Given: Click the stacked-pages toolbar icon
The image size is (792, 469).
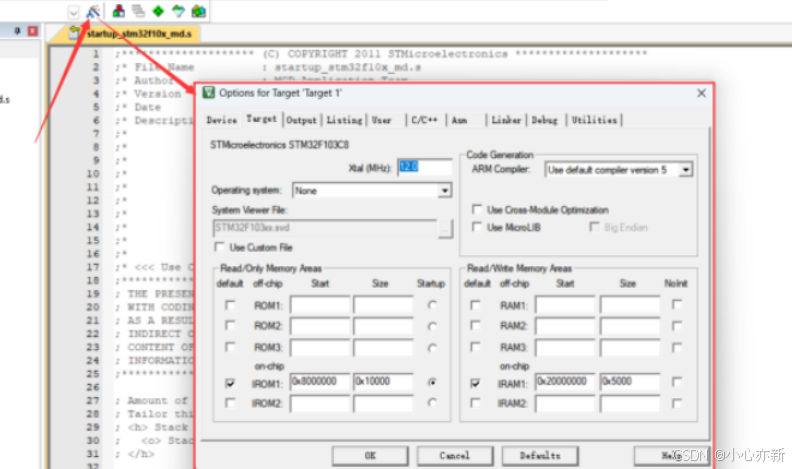Looking at the screenshot, I should point(138,11).
